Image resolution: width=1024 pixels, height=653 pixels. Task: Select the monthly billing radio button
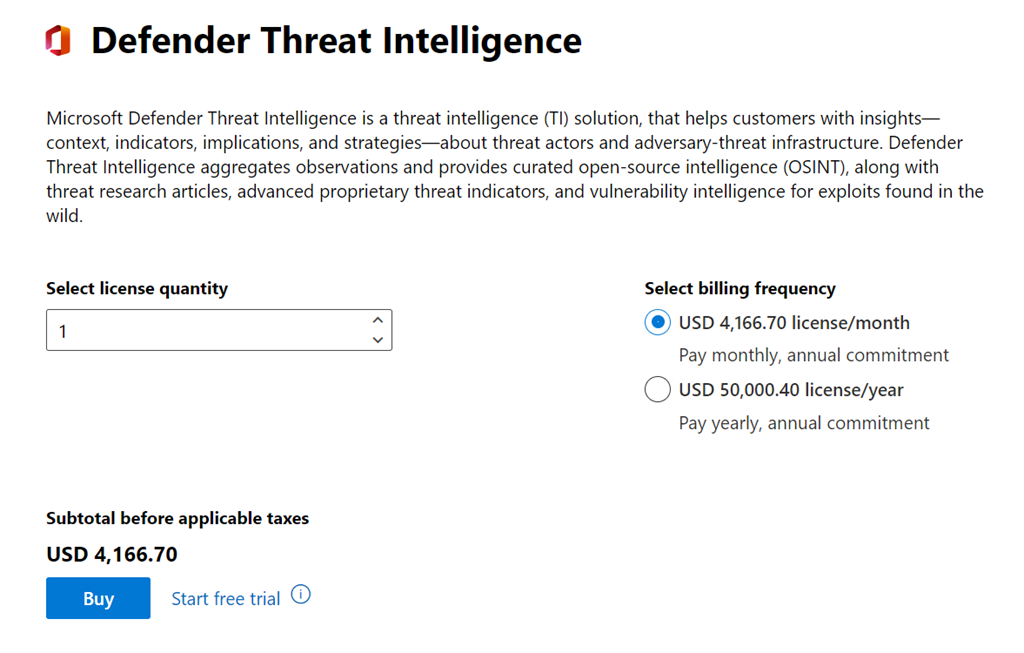[x=657, y=323]
